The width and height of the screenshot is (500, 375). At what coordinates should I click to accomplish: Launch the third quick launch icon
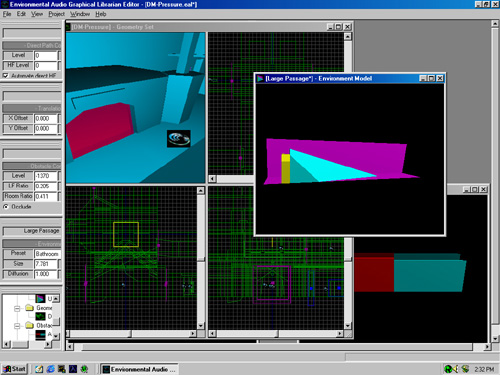(62, 369)
